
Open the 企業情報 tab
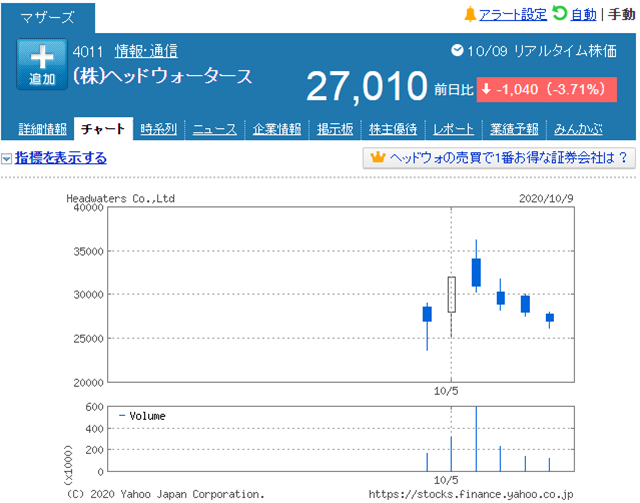[x=277, y=129]
